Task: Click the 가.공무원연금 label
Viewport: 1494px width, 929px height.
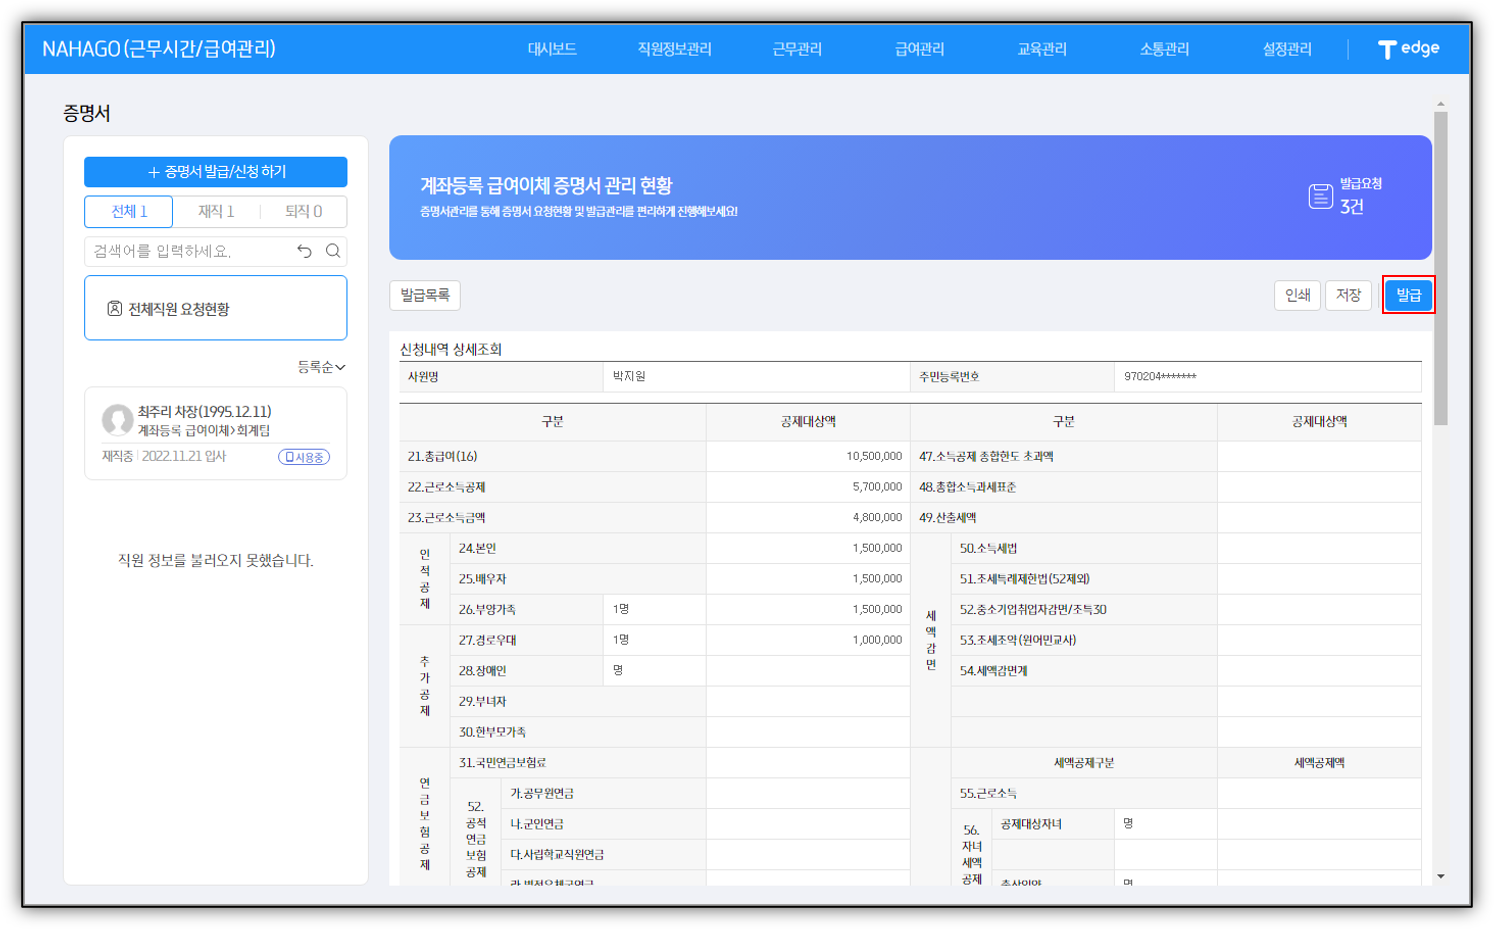Action: click(542, 794)
